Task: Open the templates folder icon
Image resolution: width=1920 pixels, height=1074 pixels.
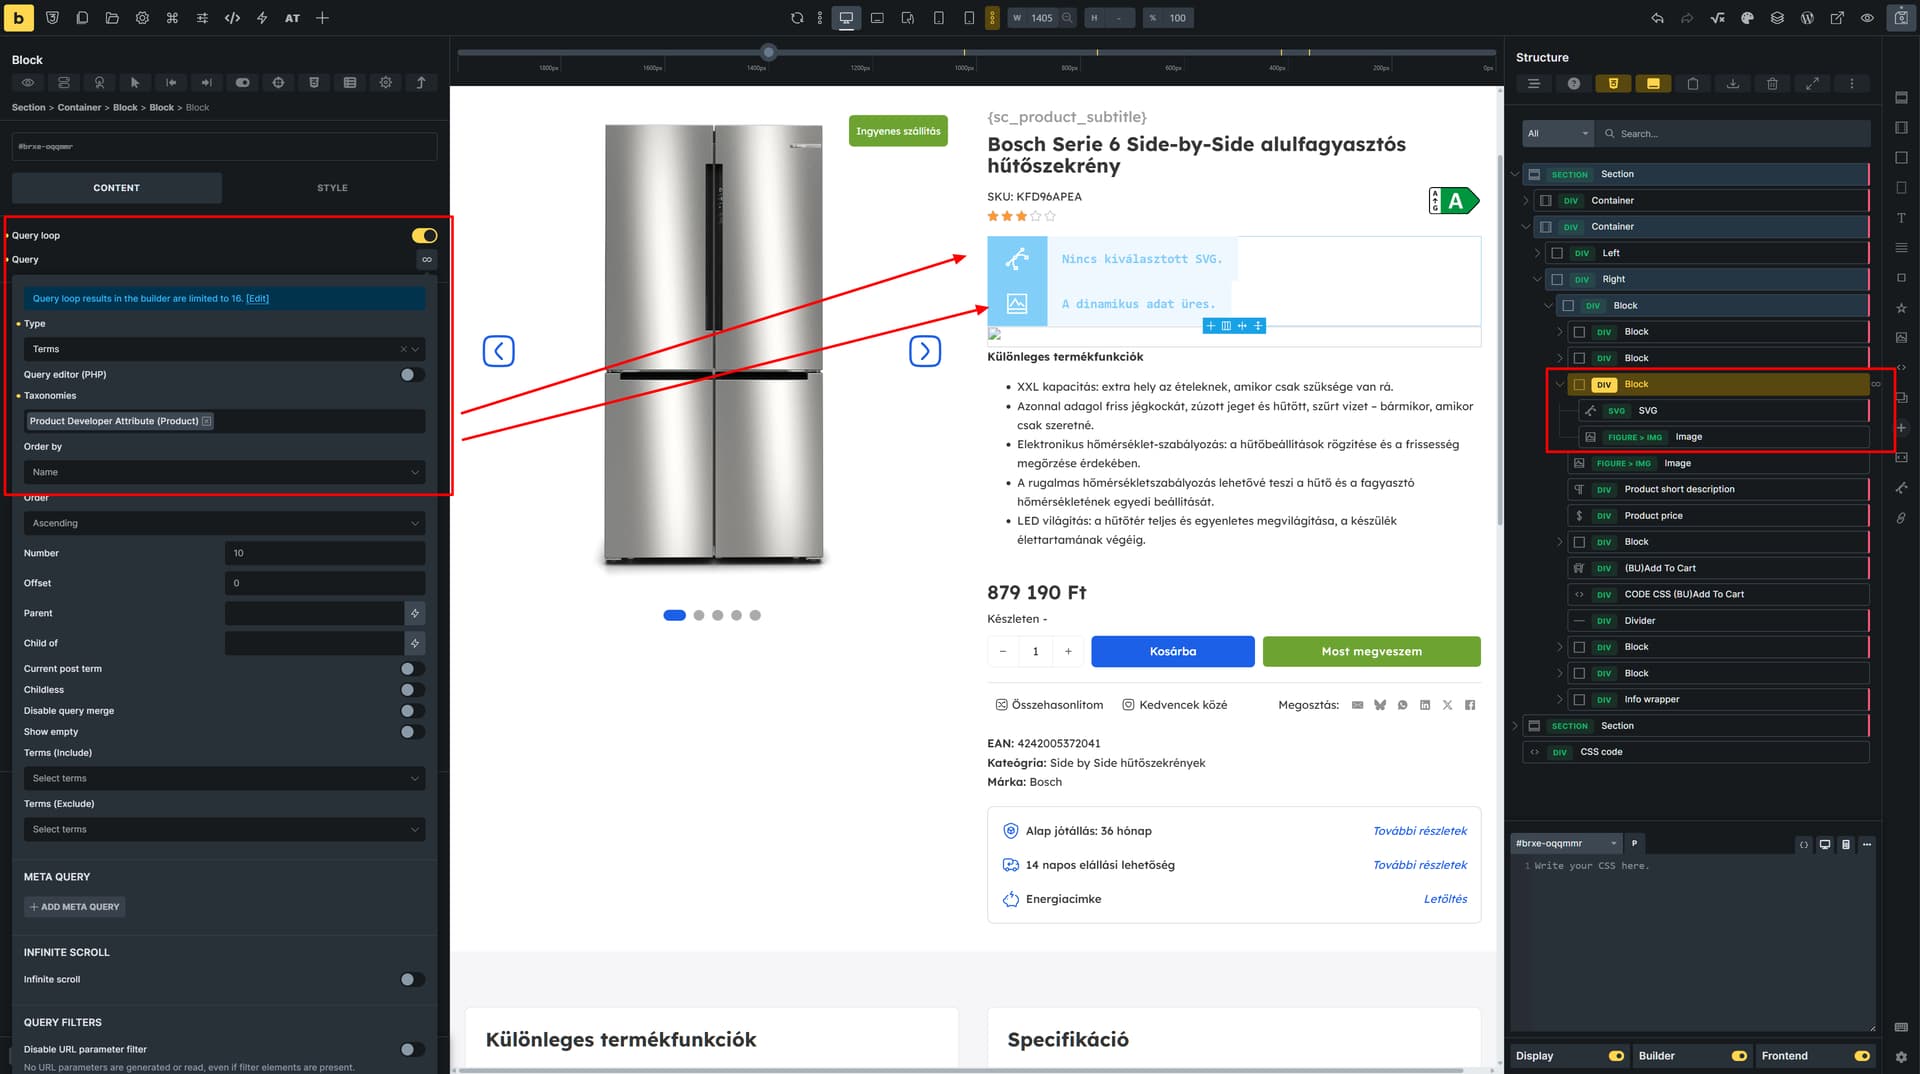Action: pyautogui.click(x=112, y=18)
